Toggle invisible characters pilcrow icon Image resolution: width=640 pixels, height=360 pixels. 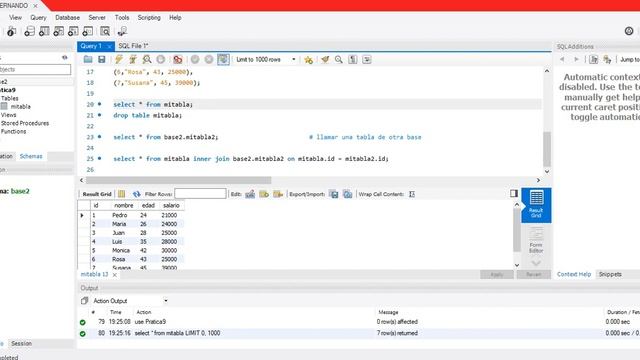click(353, 60)
